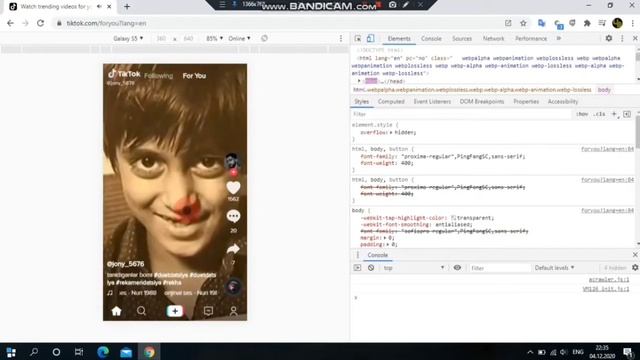Click the console eye live expression icon
This screenshot has height=360, width=640.
pyautogui.click(x=457, y=268)
